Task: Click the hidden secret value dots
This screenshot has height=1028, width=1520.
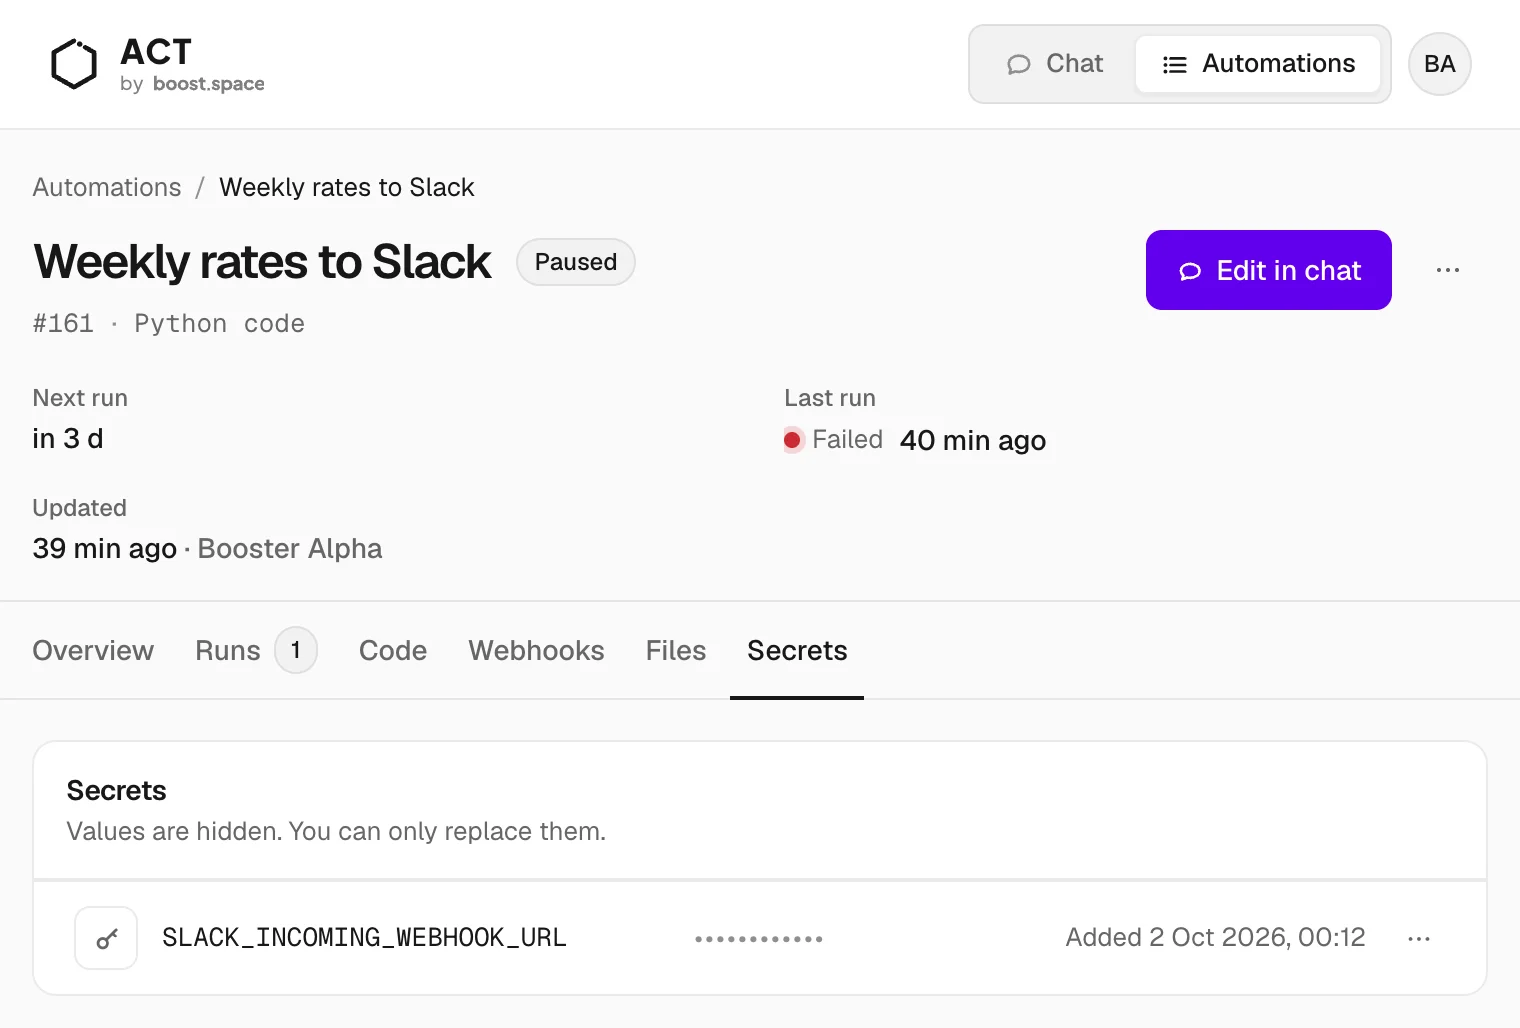Action: [759, 939]
